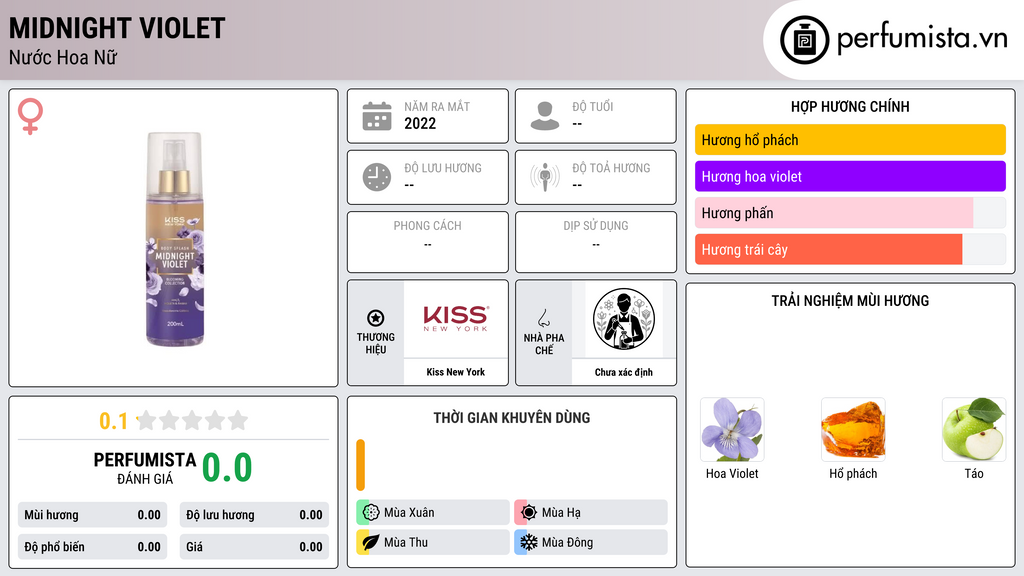Click the Độ lưu hương 0.00 rating row
The width and height of the screenshot is (1024, 576).
click(254, 515)
